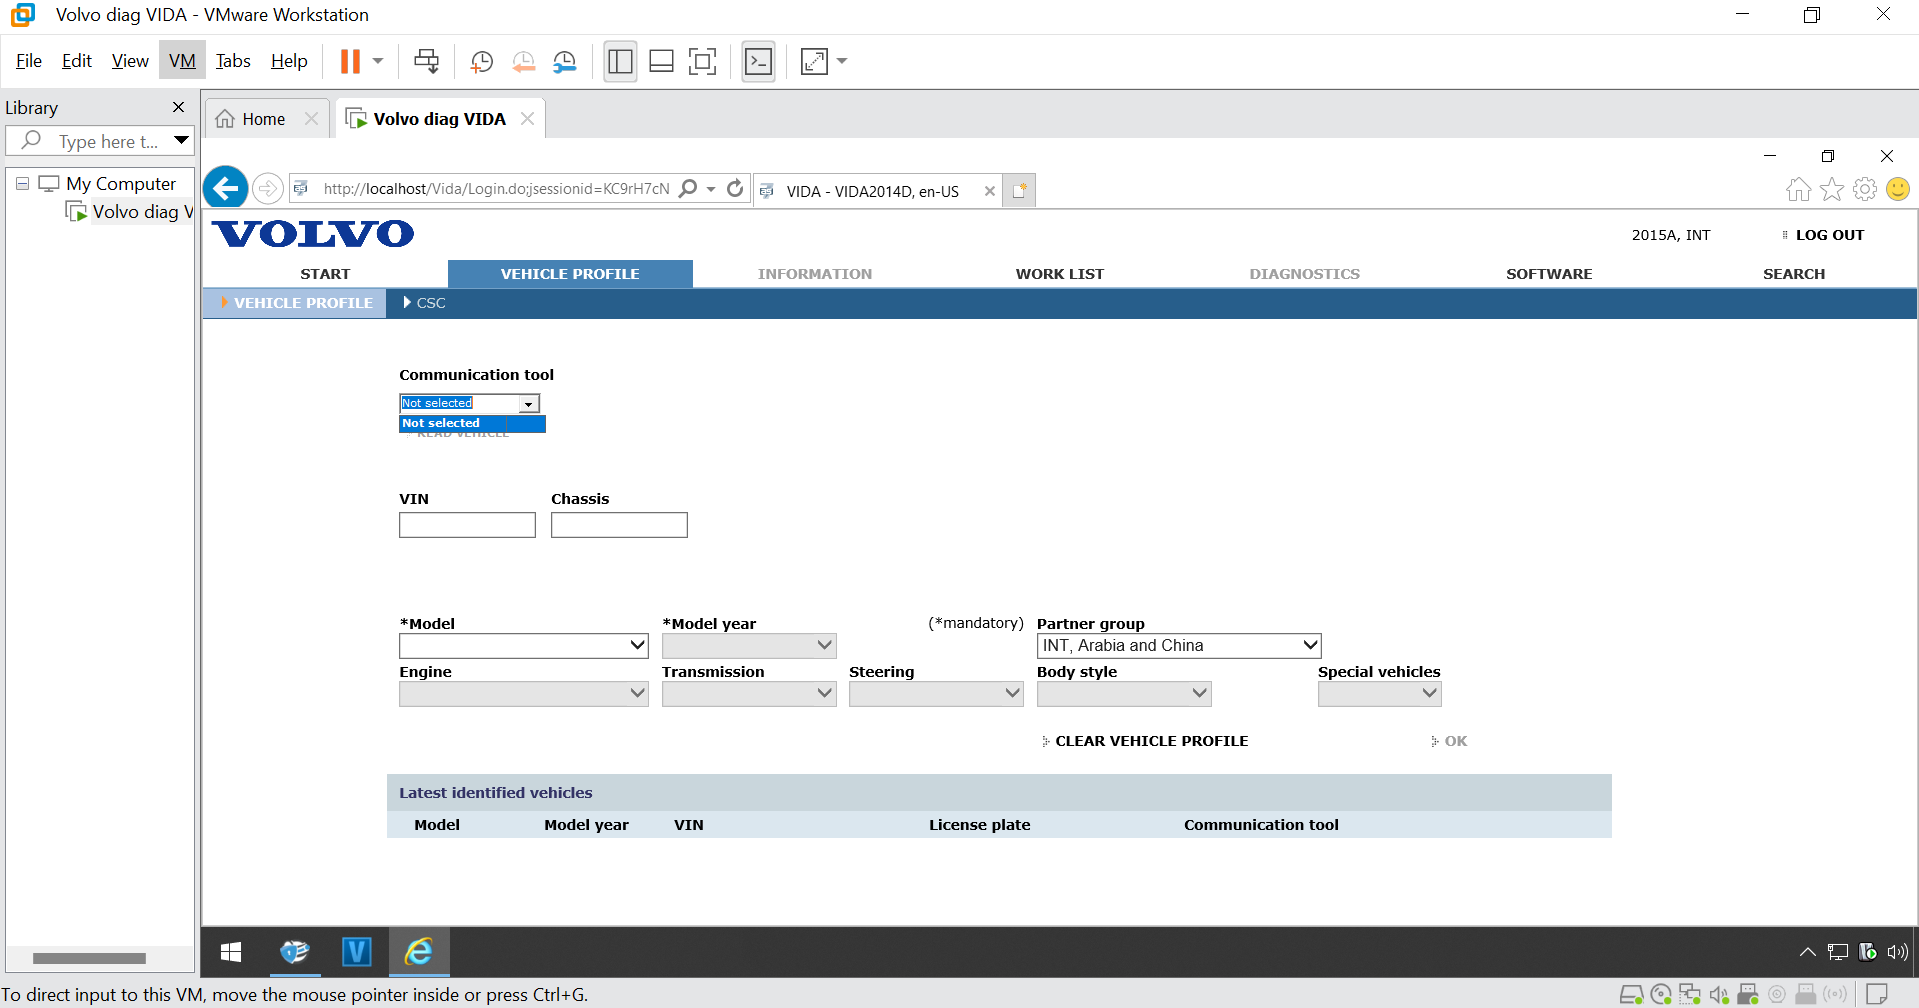The width and height of the screenshot is (1919, 1008).
Task: Toggle the library sidebar view icon
Action: [x=620, y=62]
